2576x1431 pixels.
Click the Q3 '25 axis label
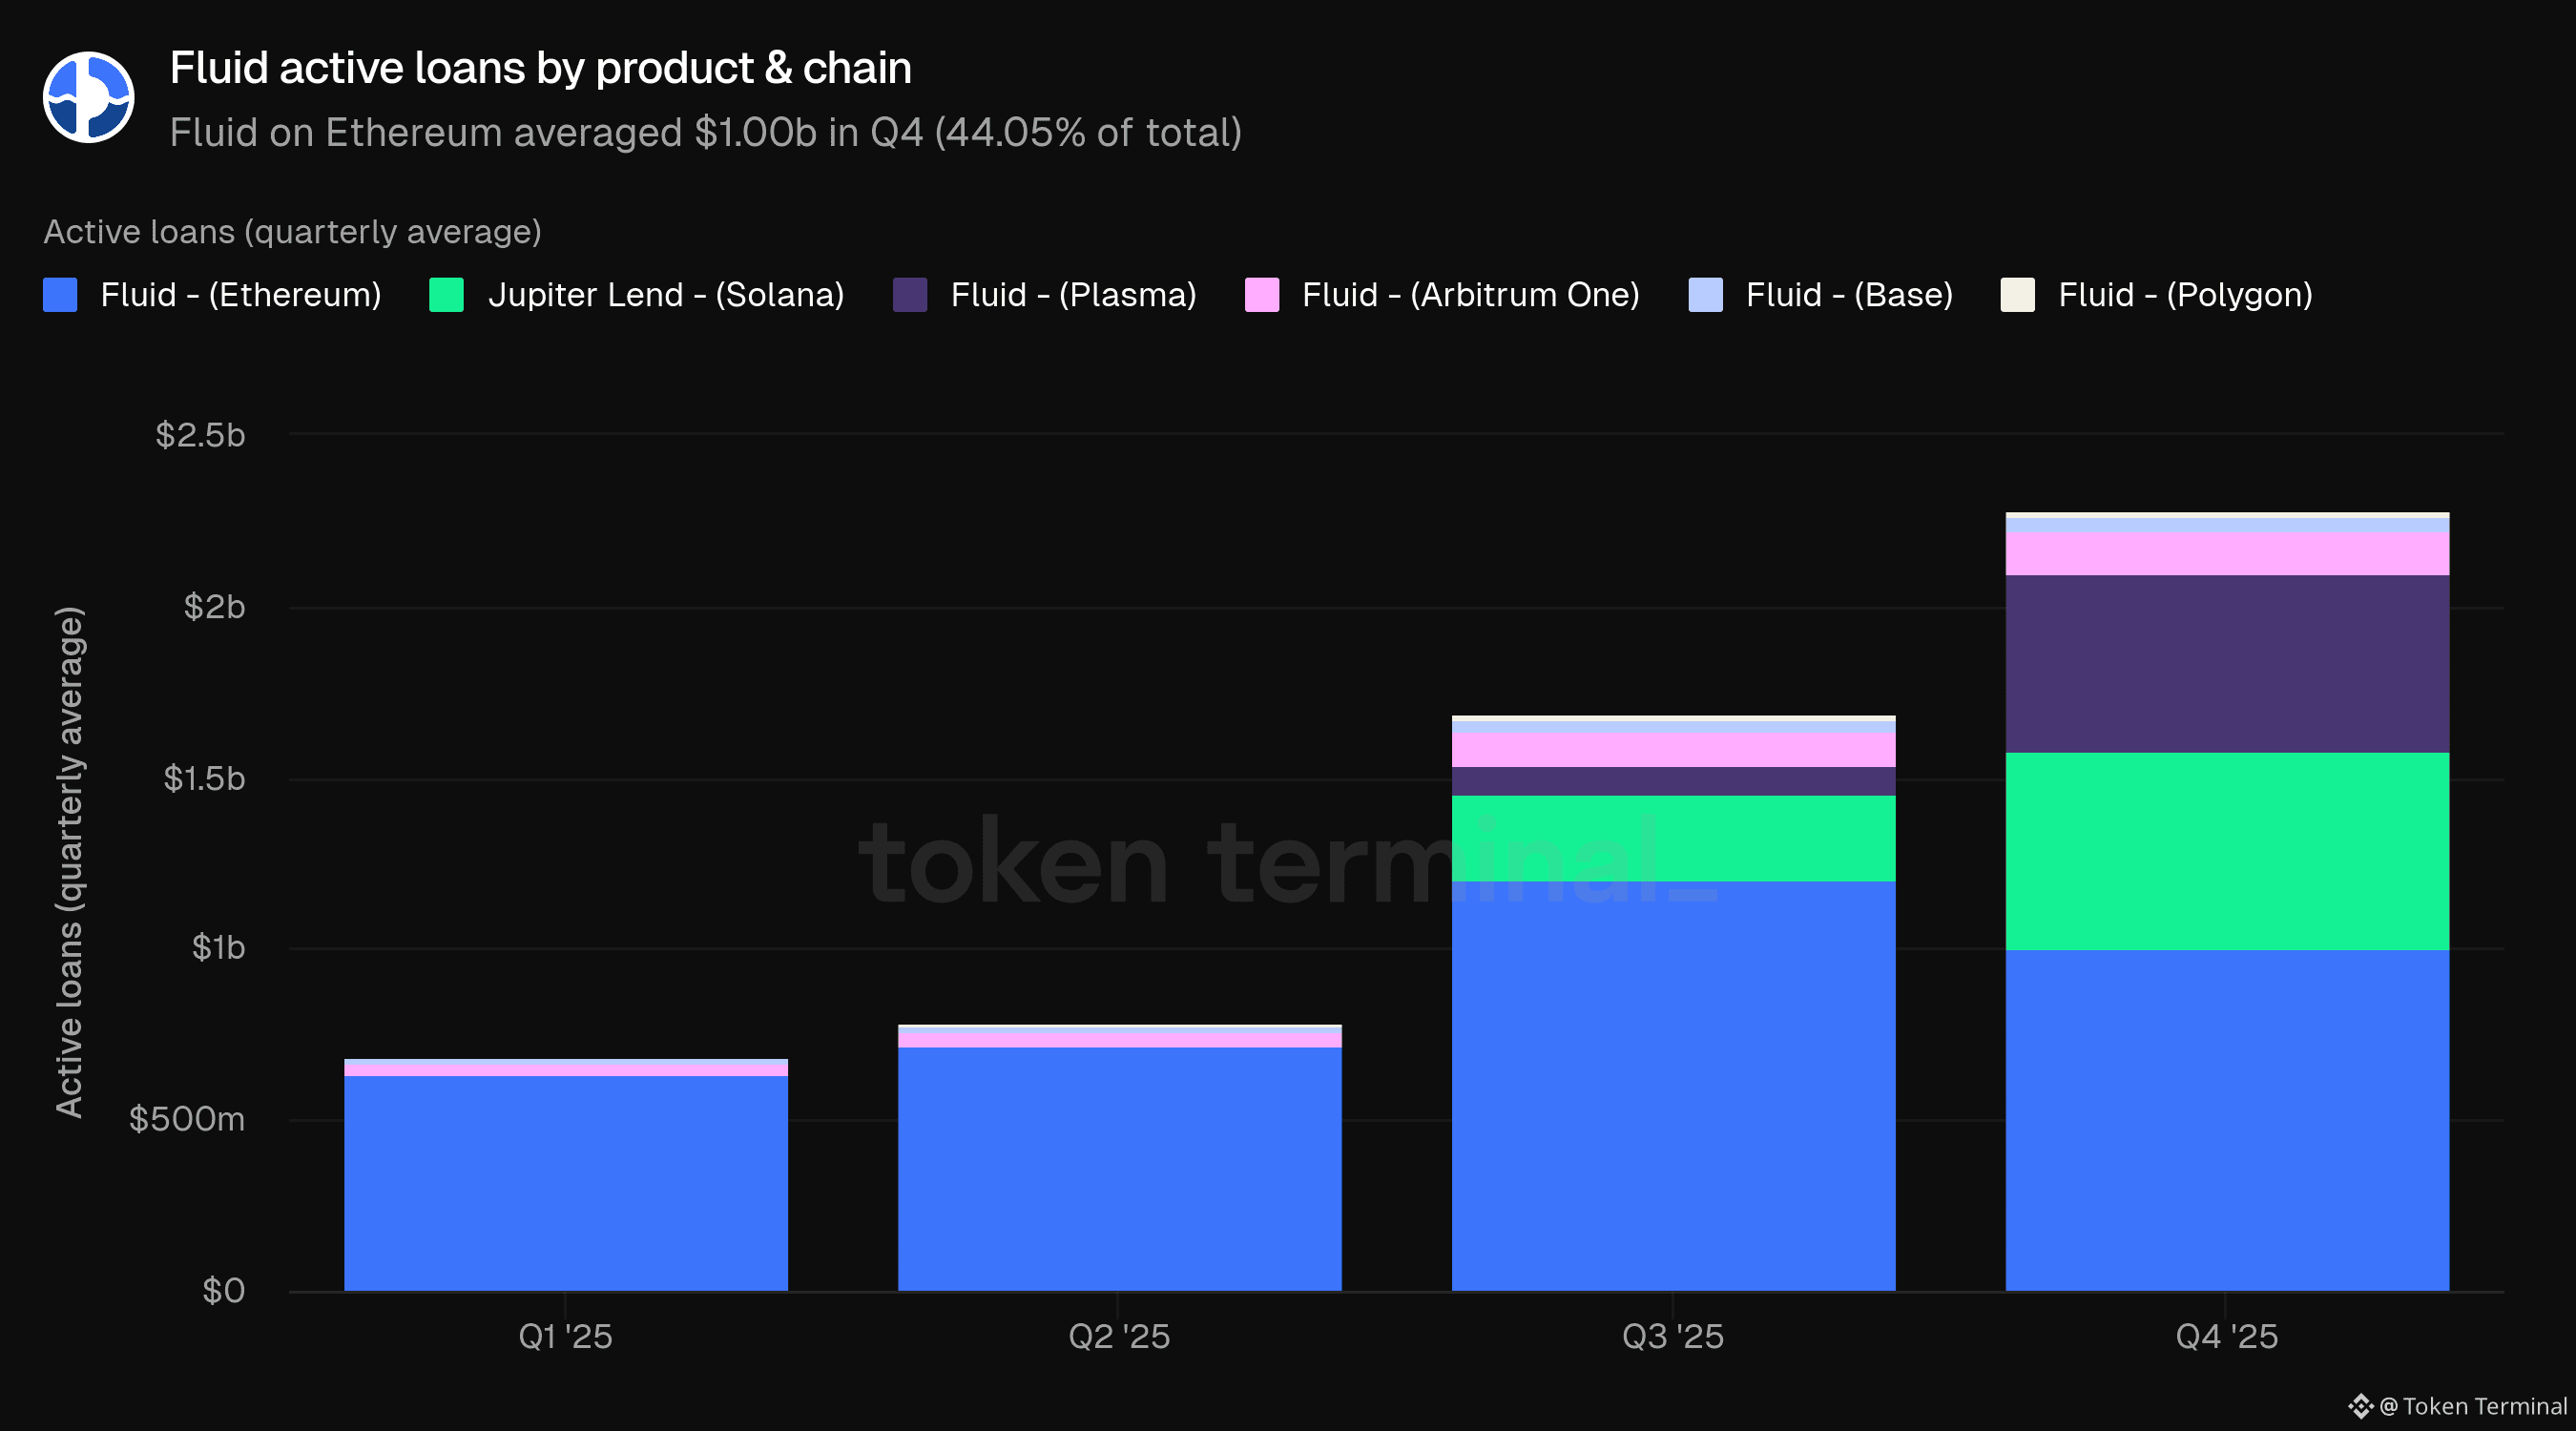pos(1672,1336)
